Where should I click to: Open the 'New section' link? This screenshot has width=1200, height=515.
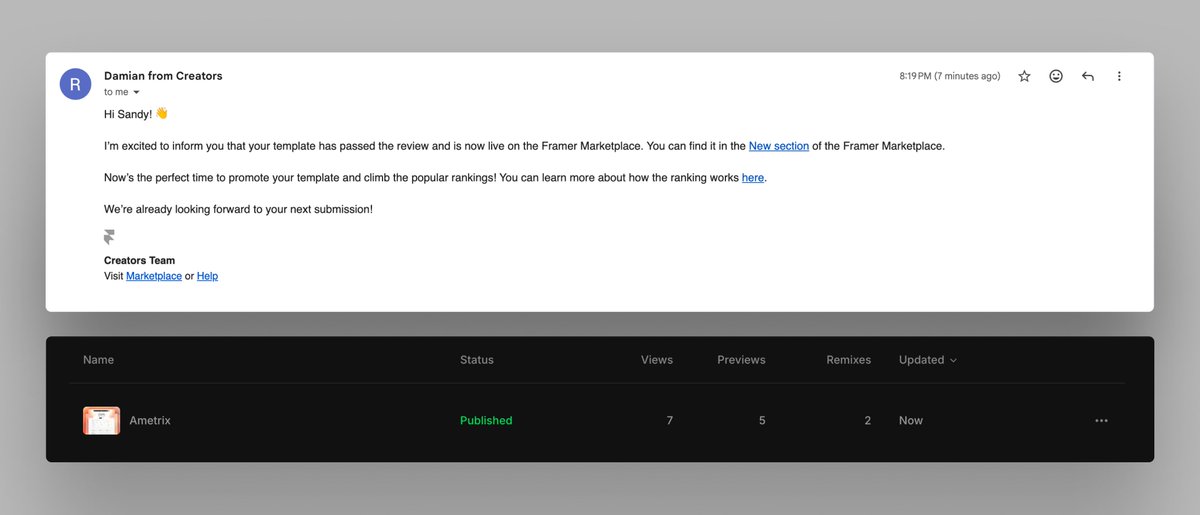coord(779,146)
